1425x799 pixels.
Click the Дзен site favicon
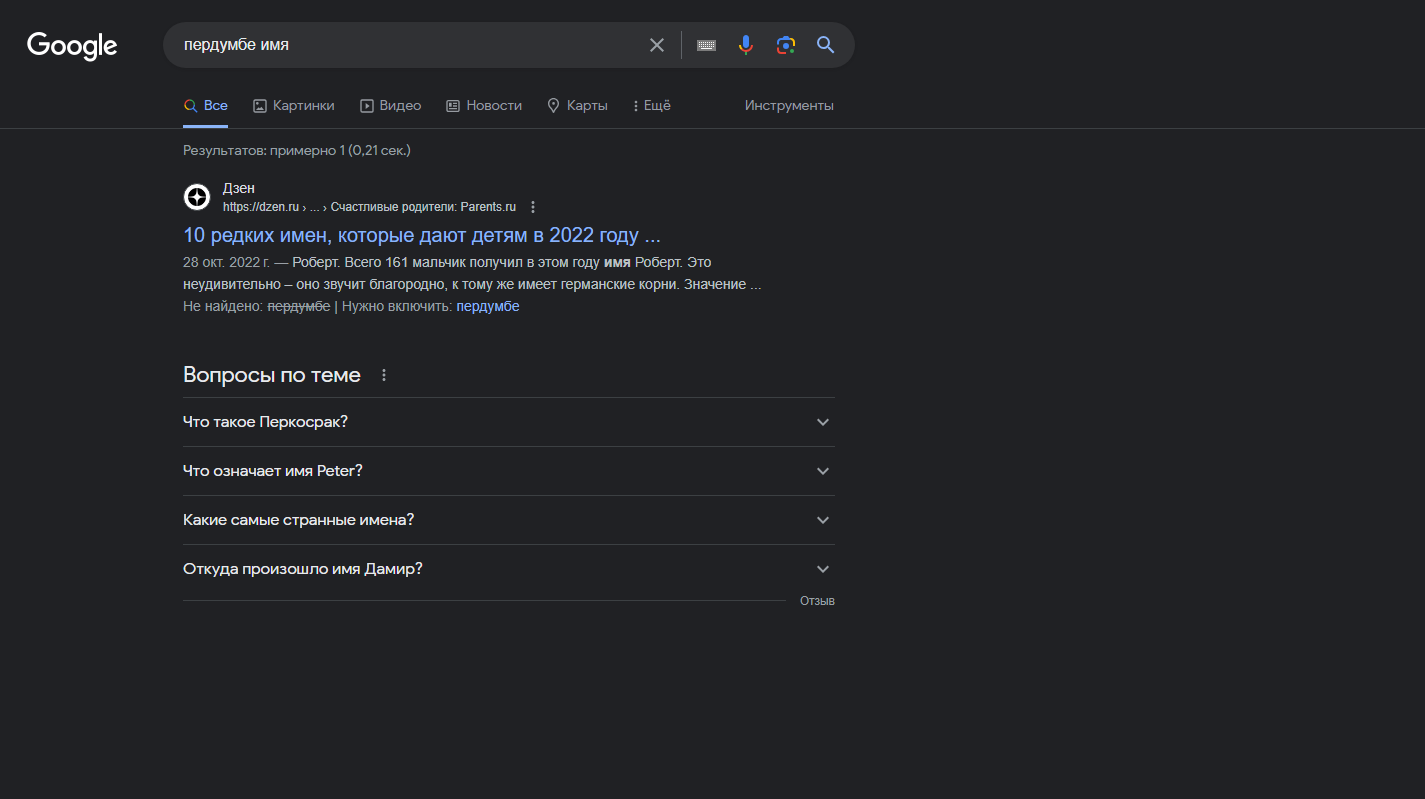click(197, 197)
